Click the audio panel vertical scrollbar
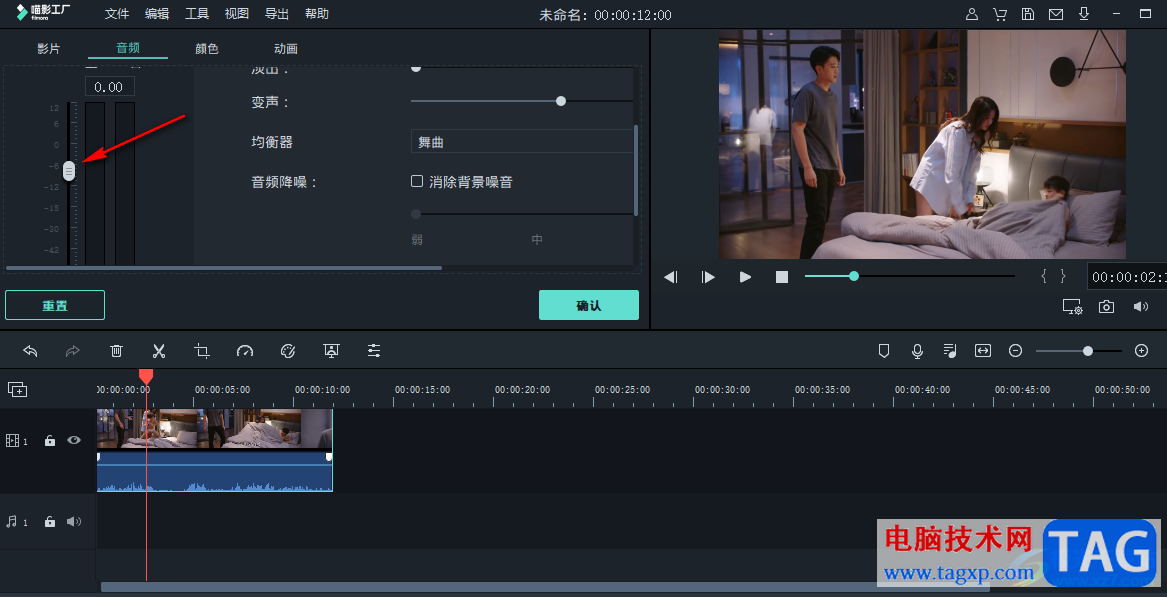1167x597 pixels. (636, 170)
